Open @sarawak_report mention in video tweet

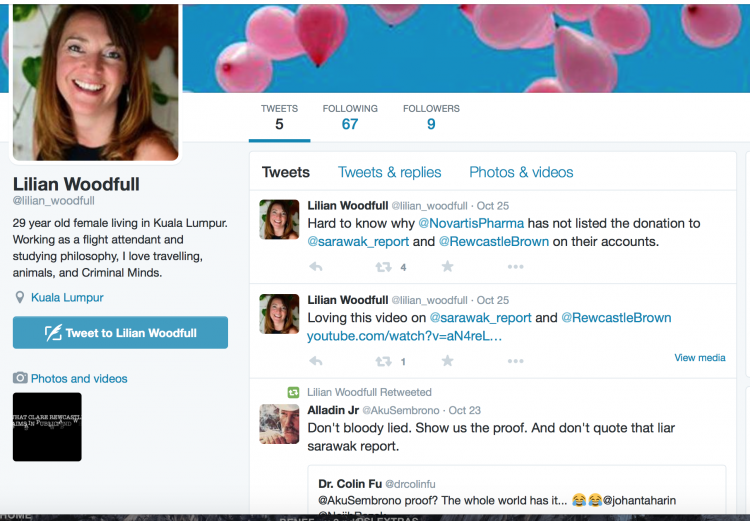tap(480, 318)
